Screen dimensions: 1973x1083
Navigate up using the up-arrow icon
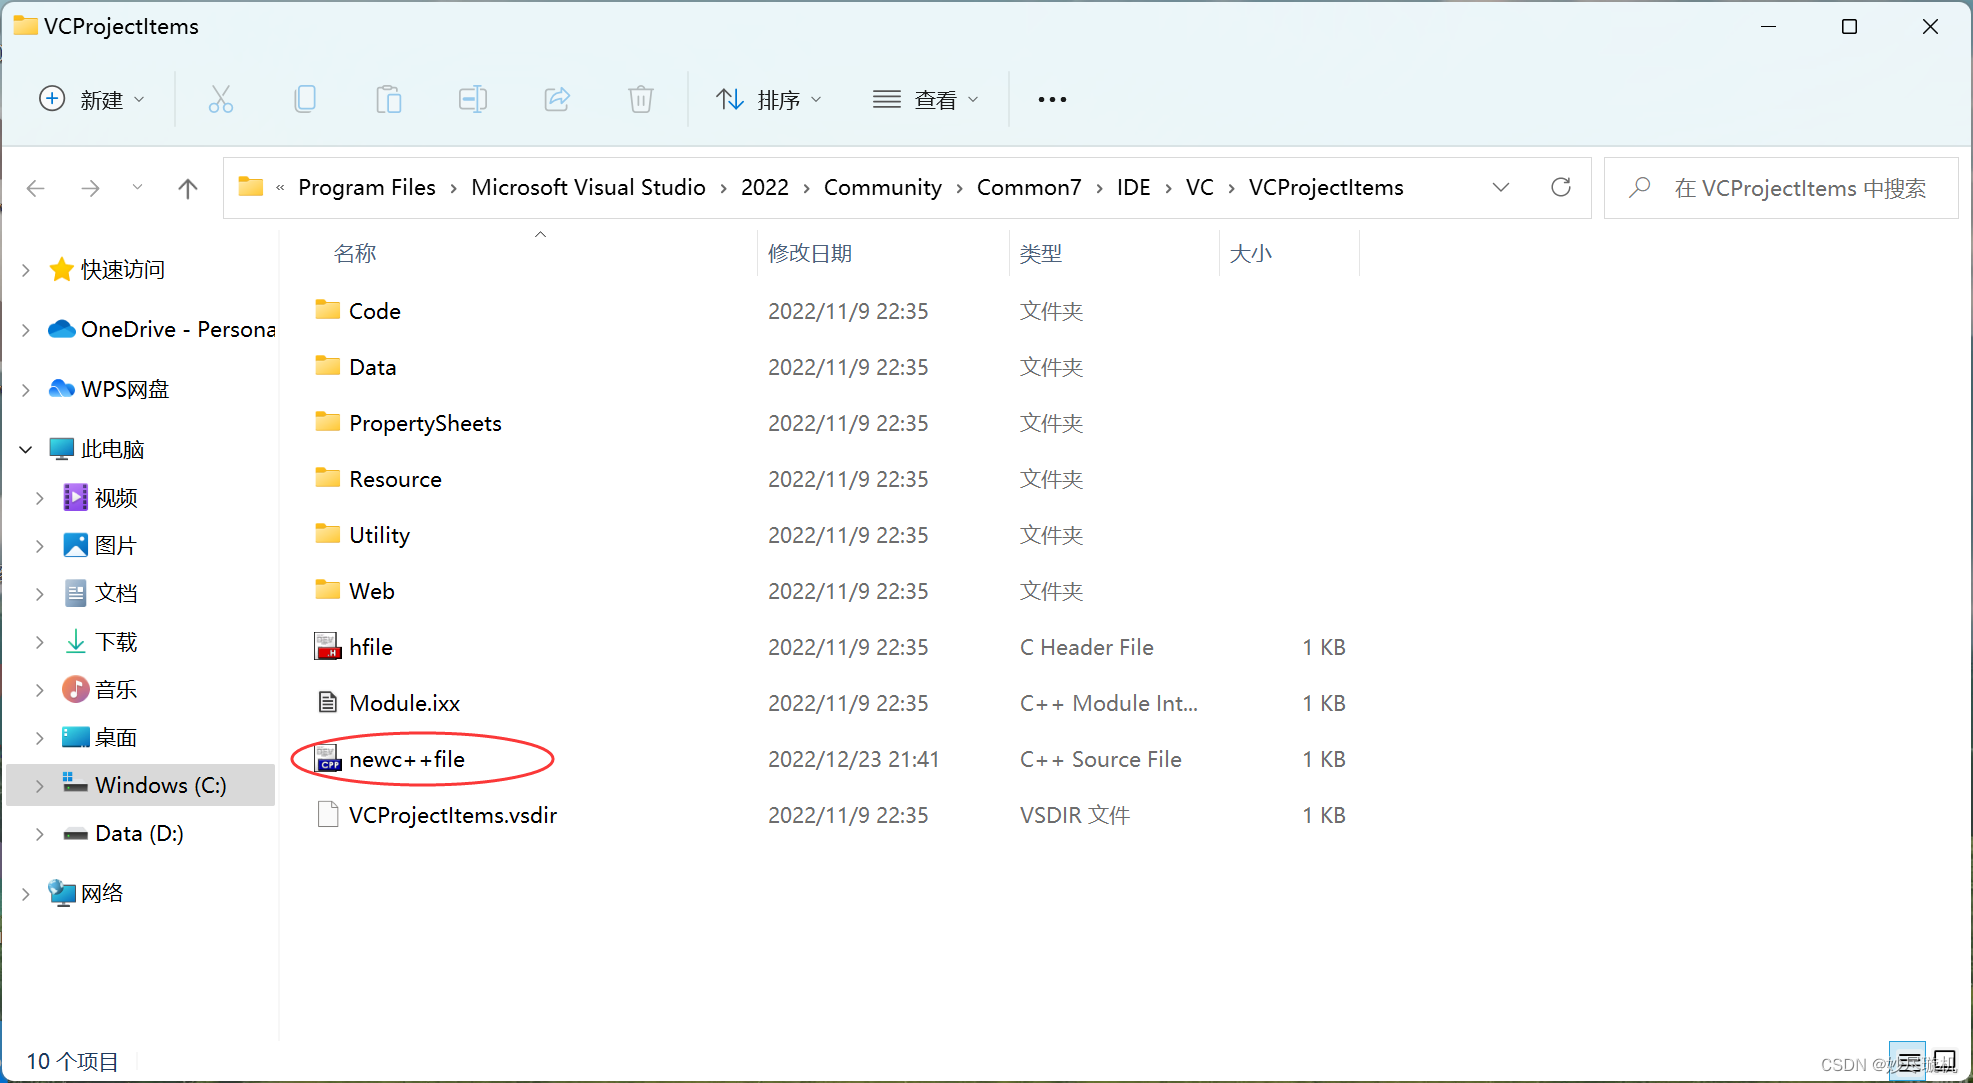point(188,187)
